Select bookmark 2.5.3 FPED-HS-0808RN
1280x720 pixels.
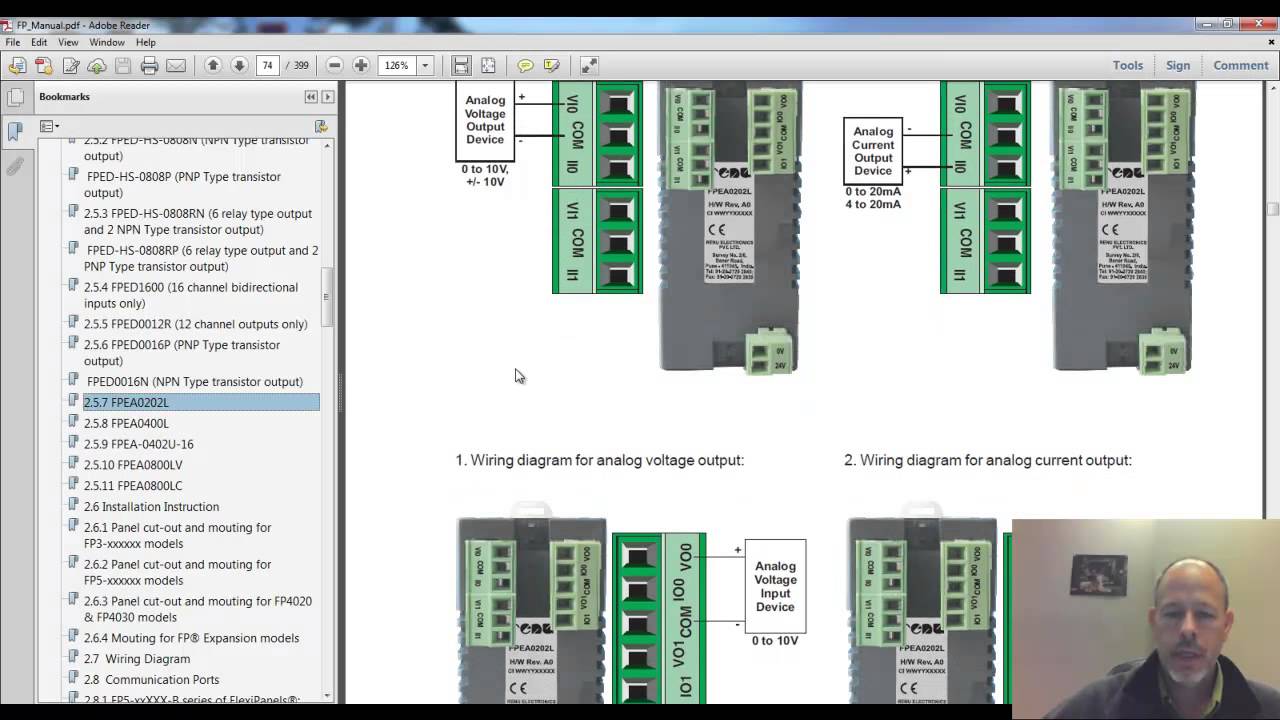pyautogui.click(x=198, y=221)
